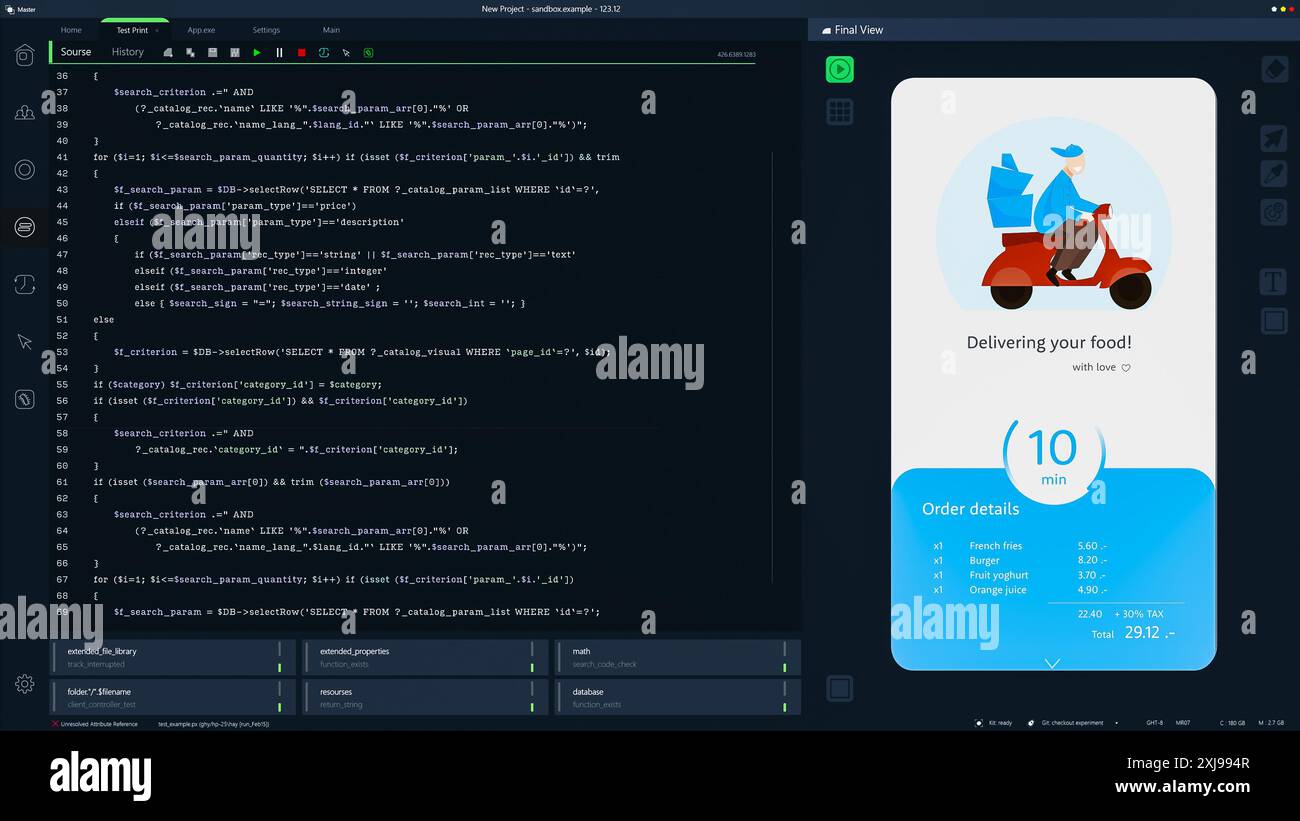Viewport: 1300px width, 821px height.
Task: Click the second save-all icon in the toolbar
Action: point(235,52)
